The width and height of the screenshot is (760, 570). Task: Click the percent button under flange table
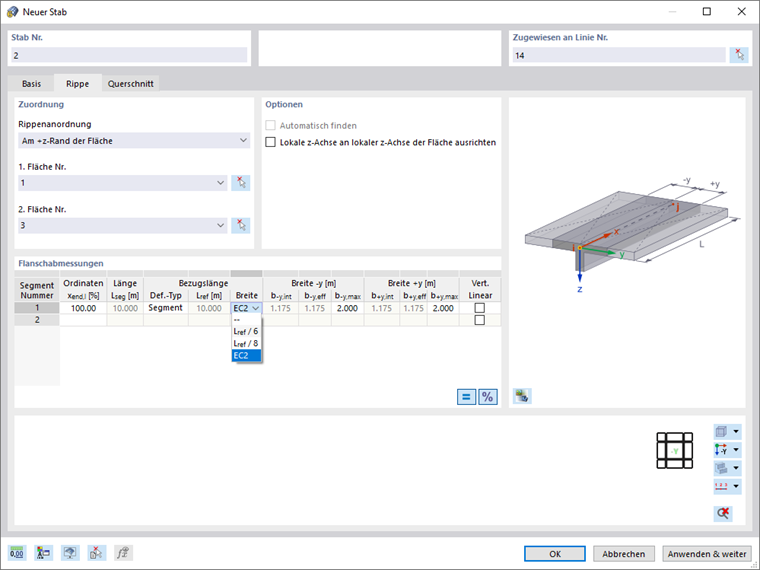pyautogui.click(x=488, y=397)
